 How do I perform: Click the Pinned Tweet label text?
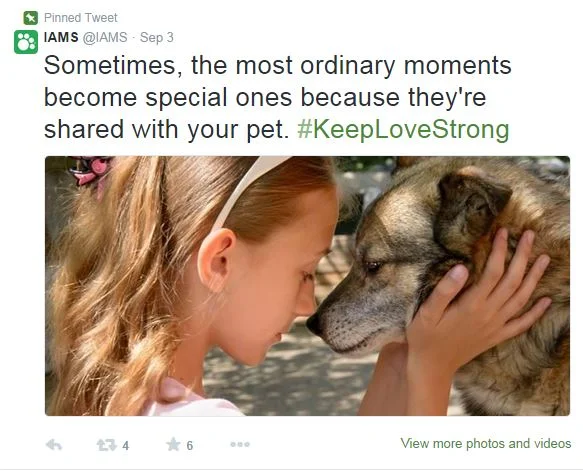pyautogui.click(x=81, y=17)
